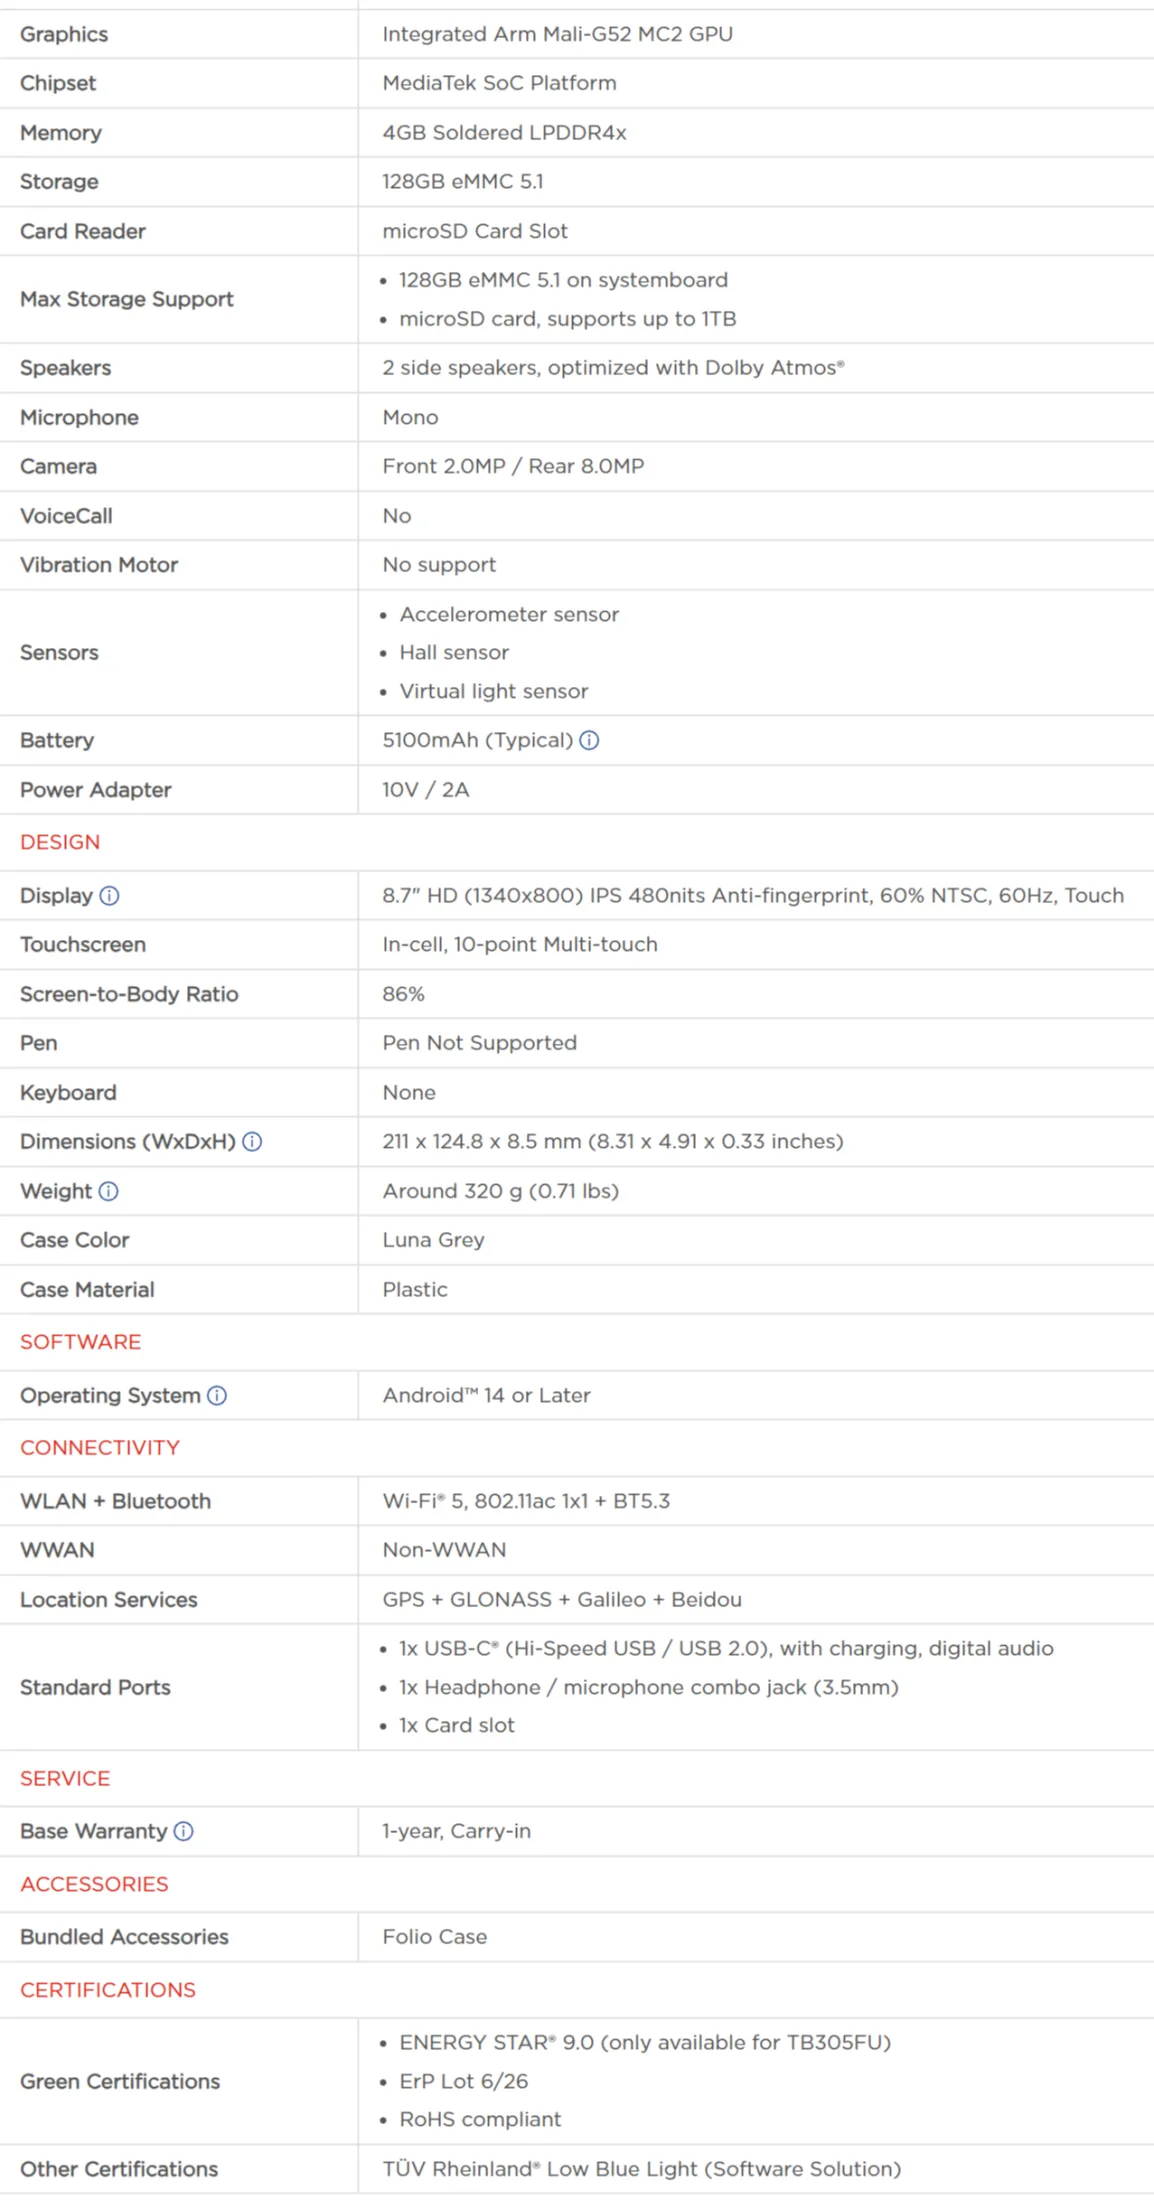Click the info icon beside Battery capacity
This screenshot has height=2200, width=1154.
590,741
